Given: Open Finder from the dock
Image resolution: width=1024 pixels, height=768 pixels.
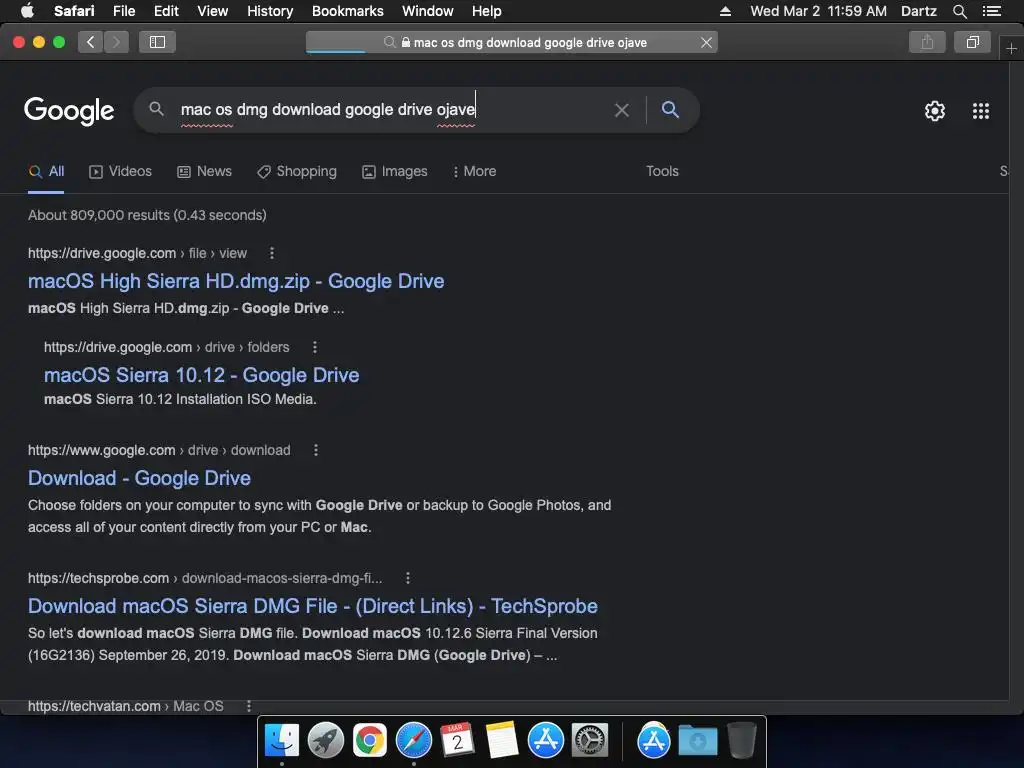Looking at the screenshot, I should [281, 741].
